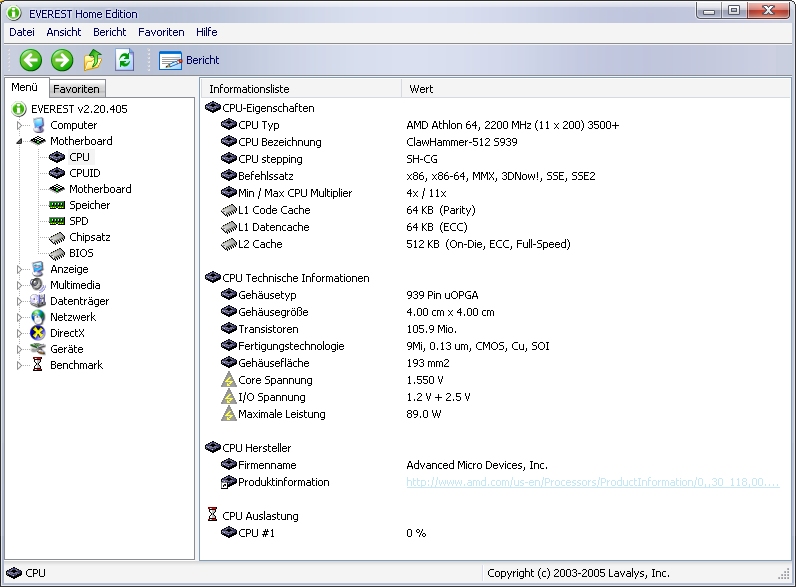Open the Favoriten menu in menu bar
This screenshot has height=587, width=796.
pyautogui.click(x=161, y=32)
